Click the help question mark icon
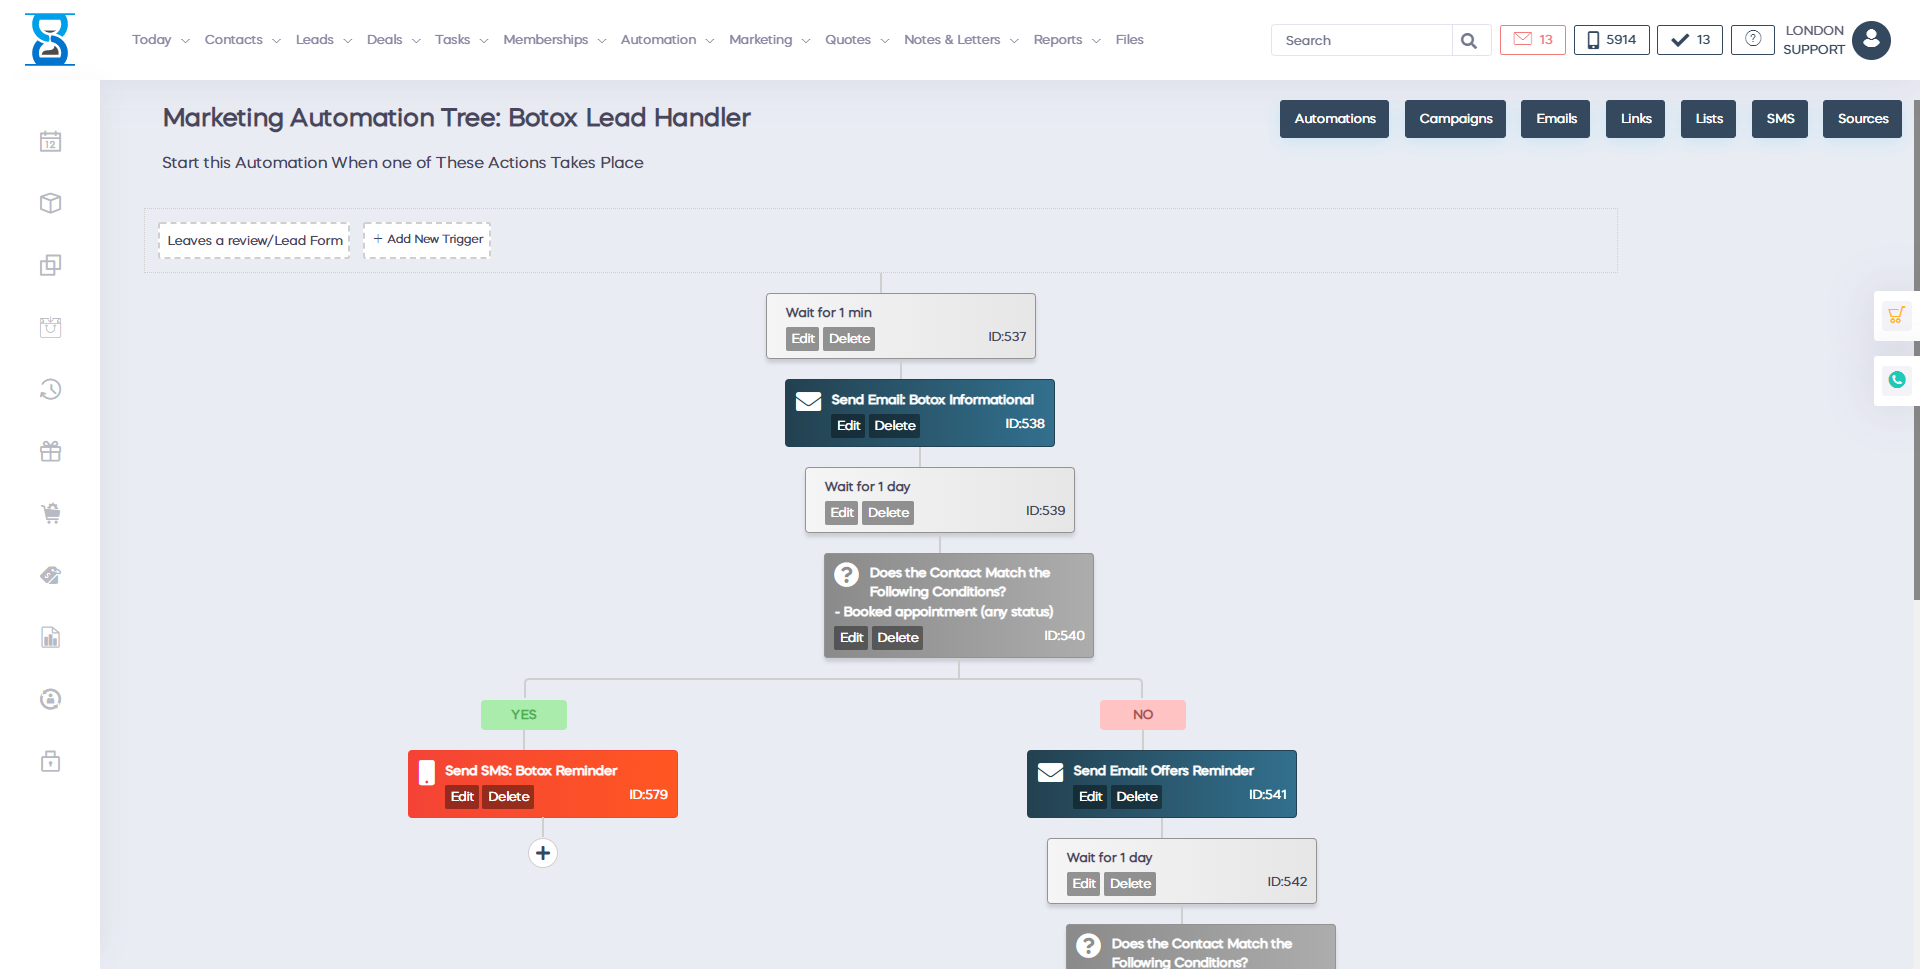1920x969 pixels. (1753, 40)
